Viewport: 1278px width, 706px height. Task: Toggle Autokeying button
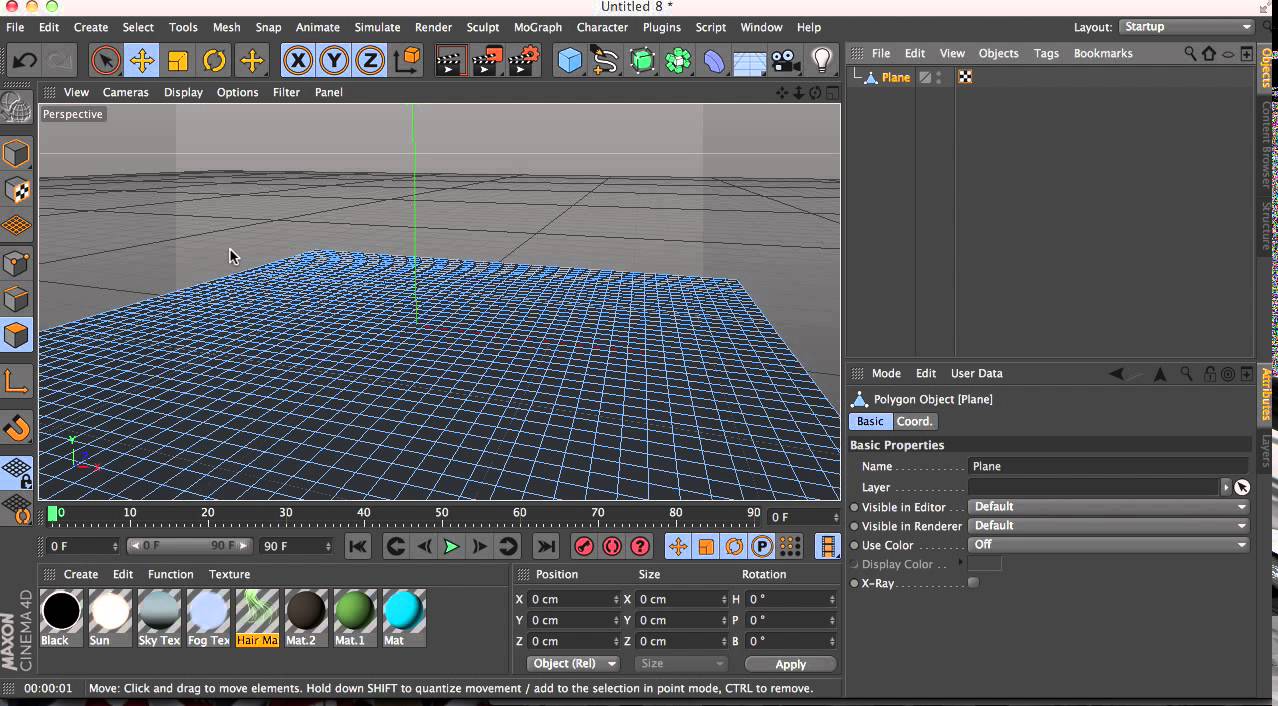[x=612, y=546]
